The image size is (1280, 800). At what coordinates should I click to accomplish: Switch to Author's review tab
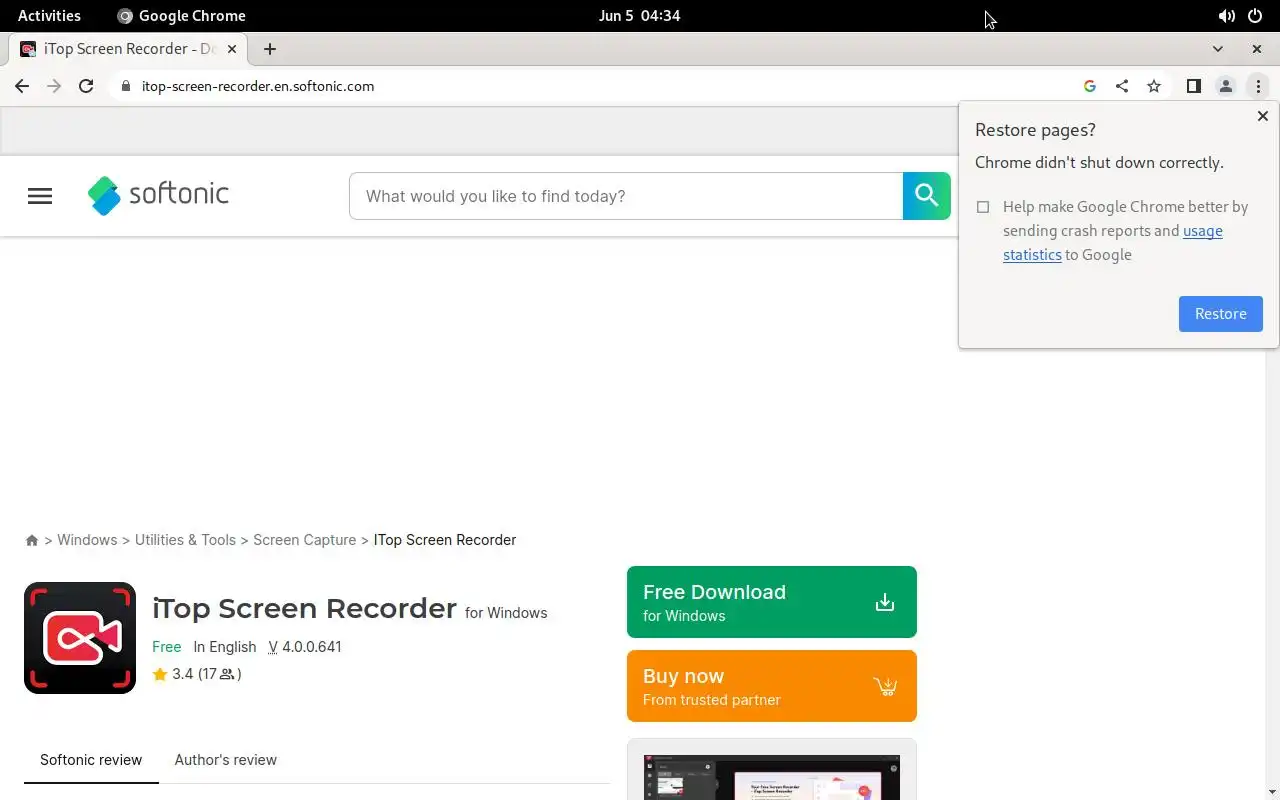click(x=226, y=760)
